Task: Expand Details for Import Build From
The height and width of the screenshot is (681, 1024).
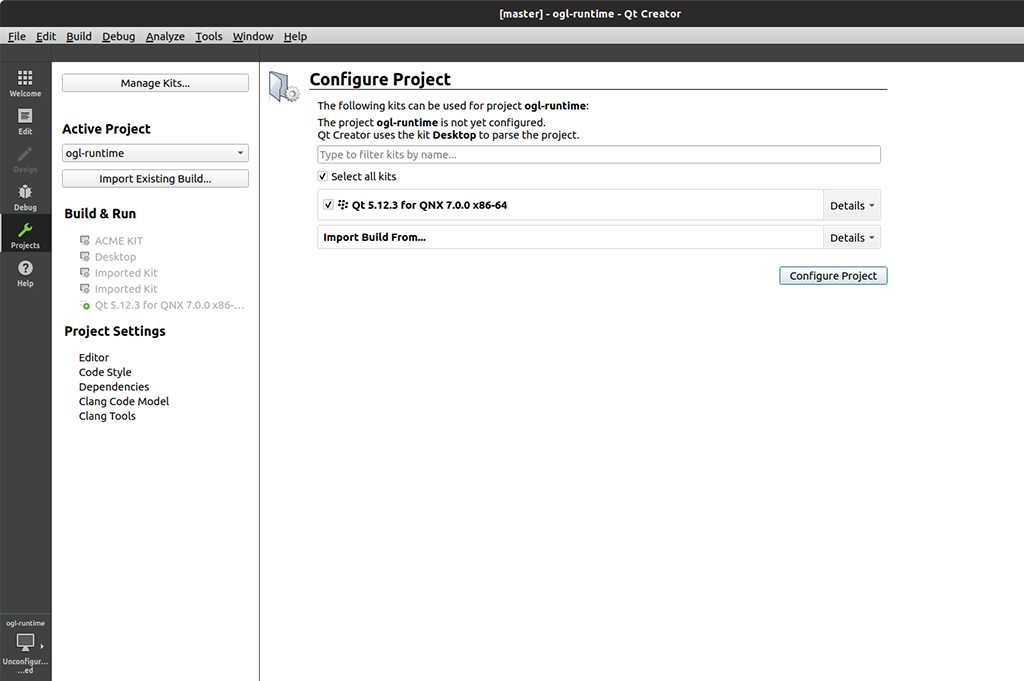Action: (x=851, y=238)
